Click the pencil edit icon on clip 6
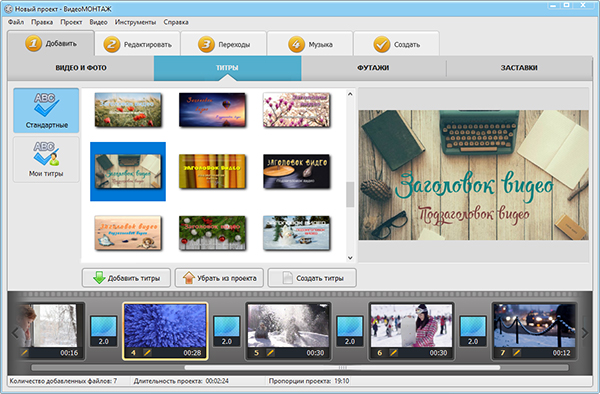Screen dimensions: 600x394 [394, 352]
